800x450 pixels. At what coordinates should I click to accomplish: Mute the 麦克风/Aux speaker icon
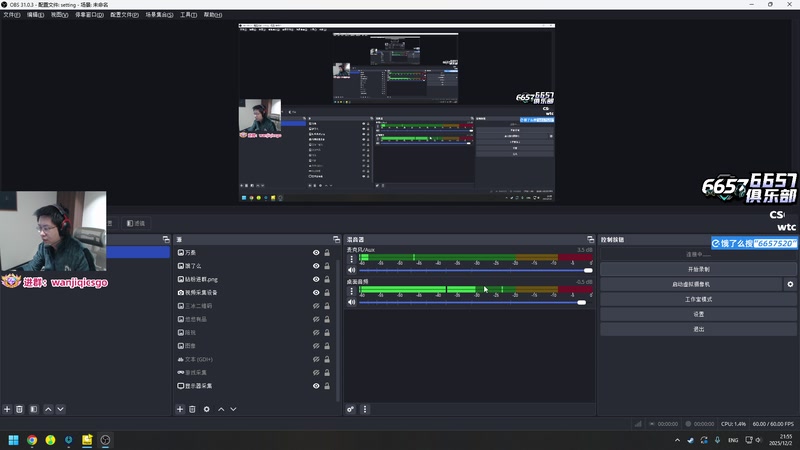pos(352,270)
